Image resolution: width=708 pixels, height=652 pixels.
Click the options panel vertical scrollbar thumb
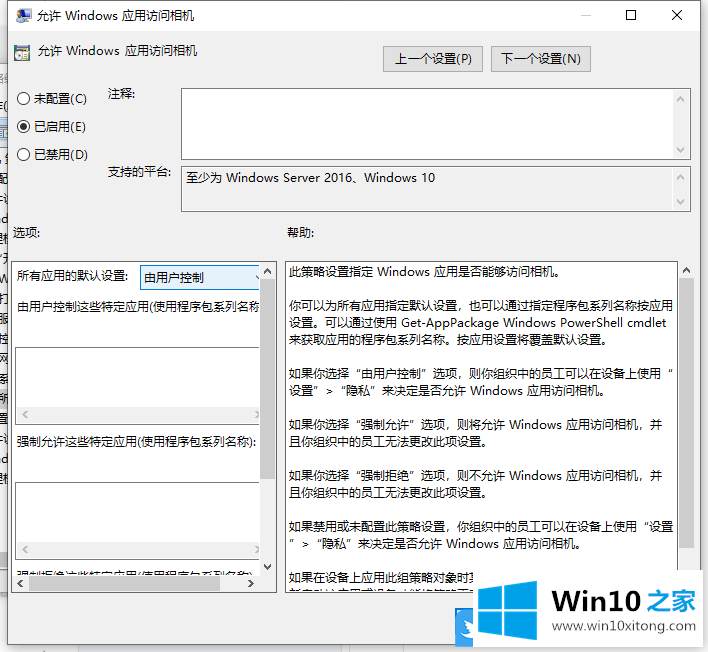(267, 379)
